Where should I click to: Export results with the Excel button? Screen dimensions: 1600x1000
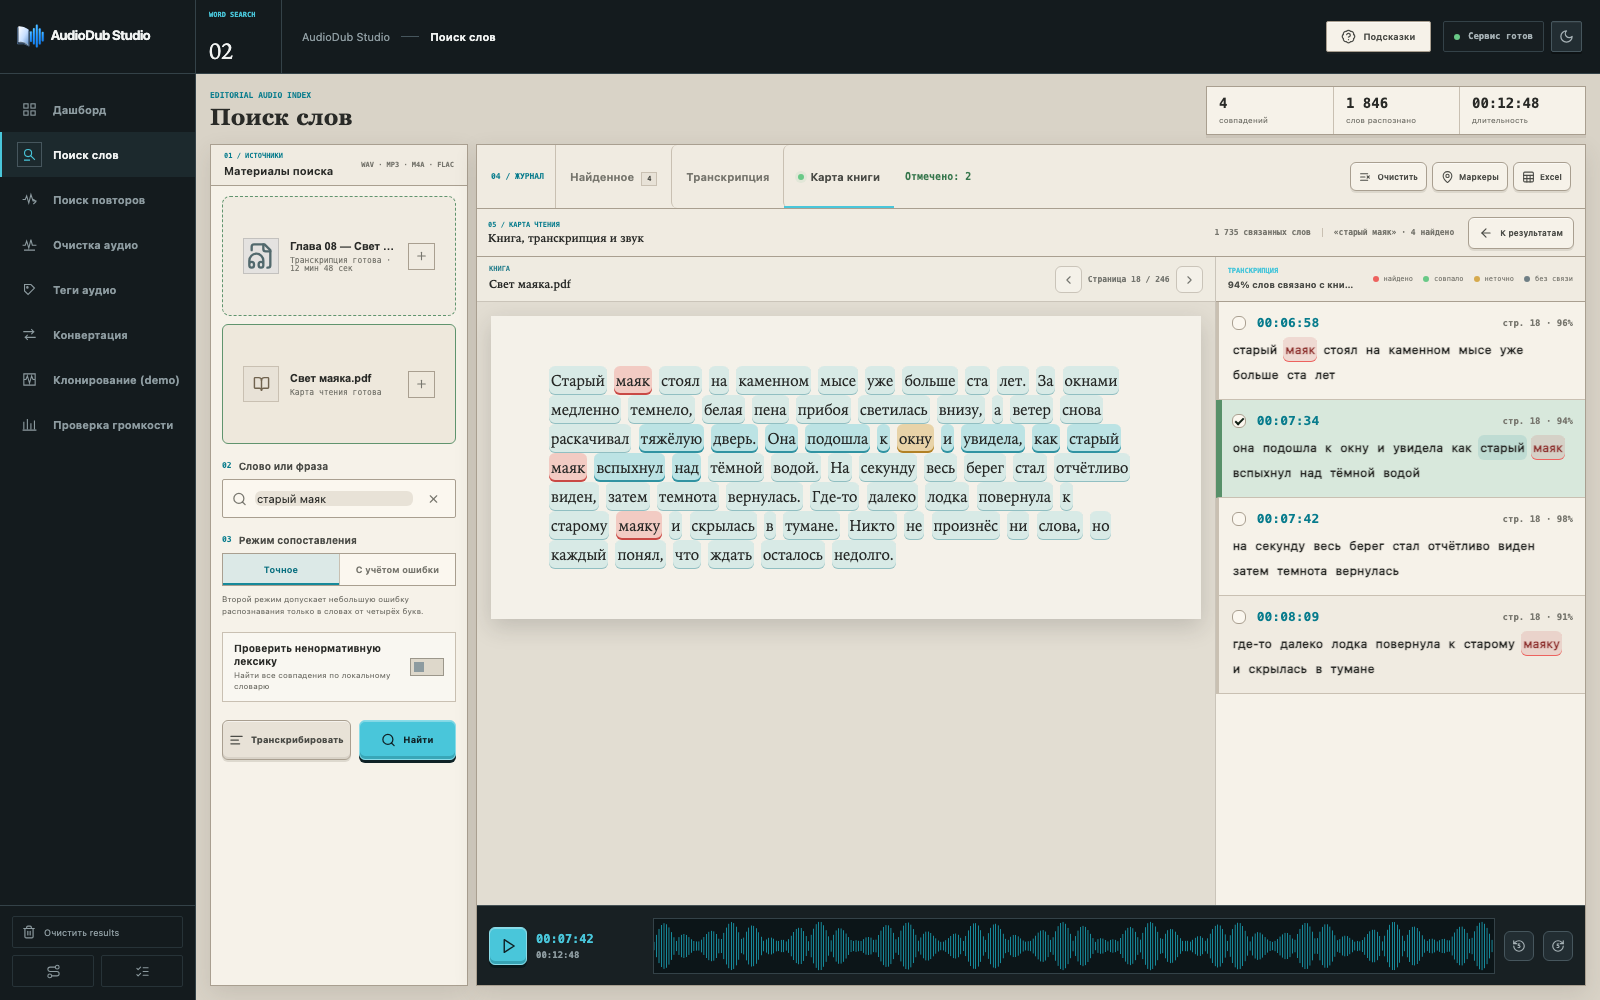(x=1542, y=177)
